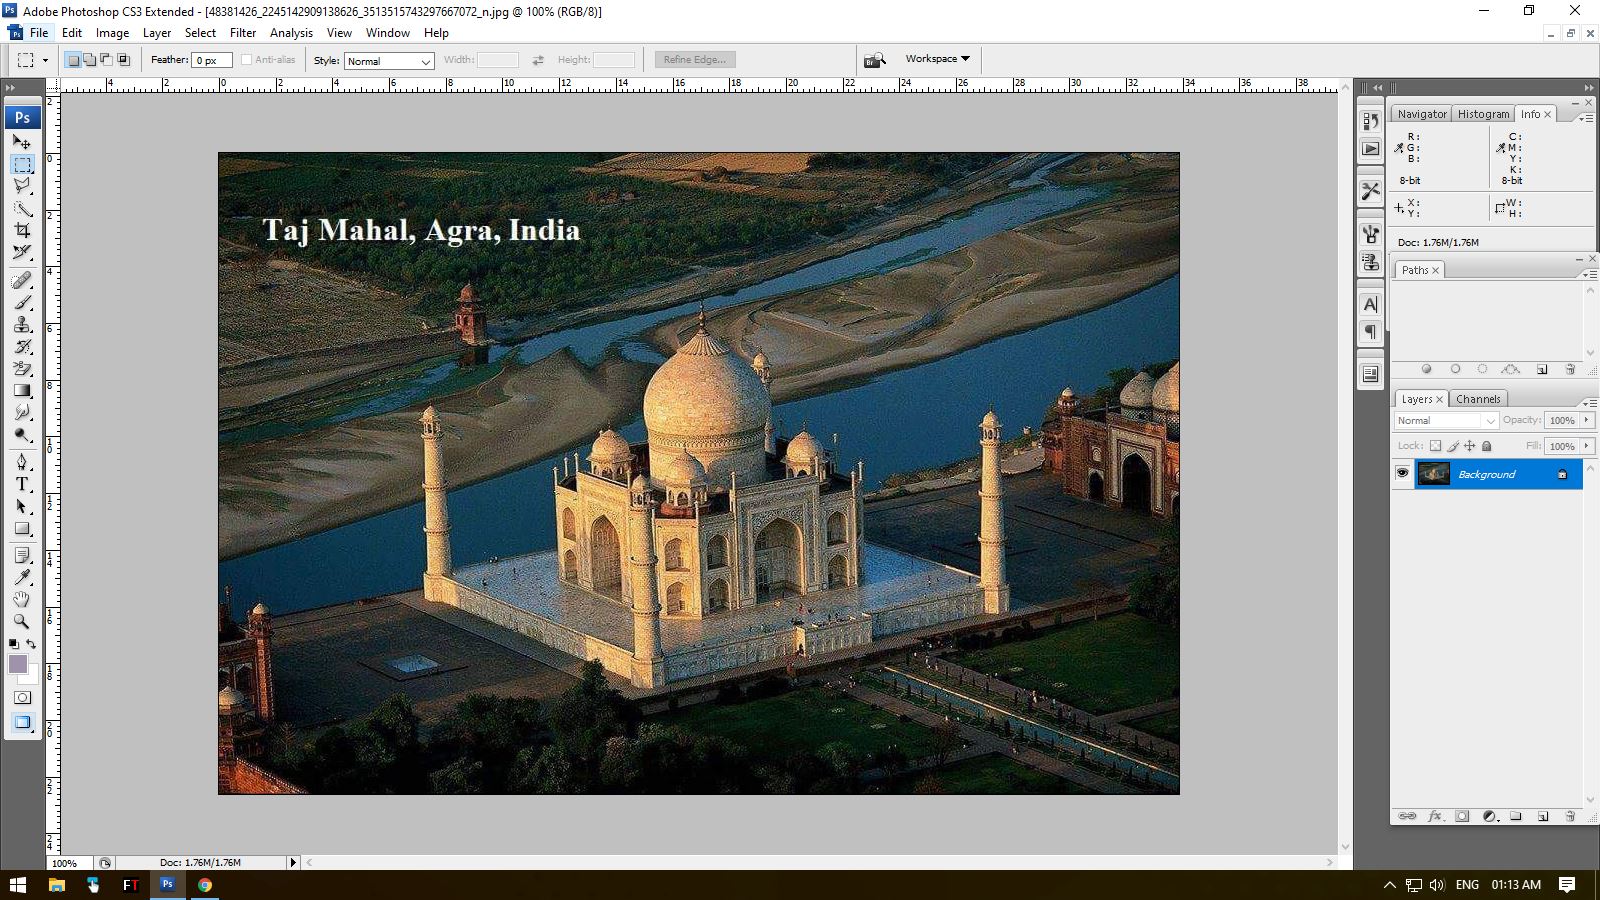The height and width of the screenshot is (900, 1600).
Task: Select the Lasso tool
Action: click(22, 186)
